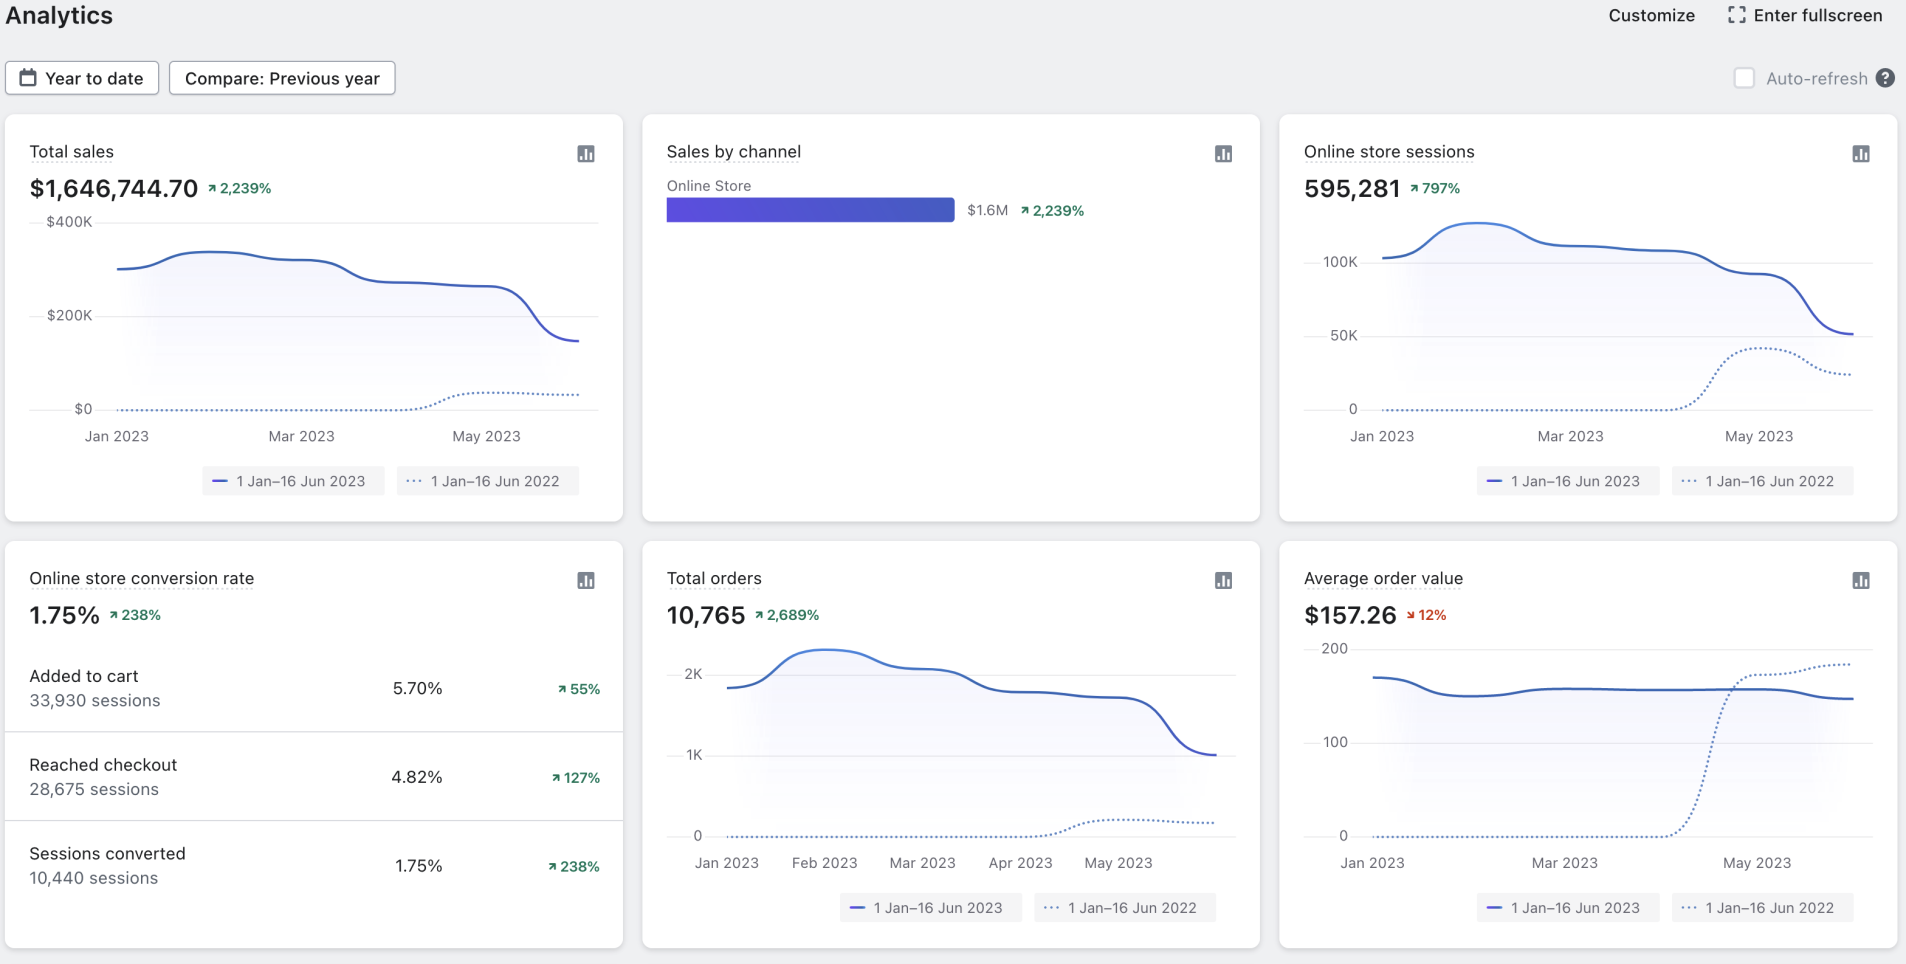Toggle 2022 series legend in Total orders chart
Image resolution: width=1906 pixels, height=964 pixels.
(1124, 908)
